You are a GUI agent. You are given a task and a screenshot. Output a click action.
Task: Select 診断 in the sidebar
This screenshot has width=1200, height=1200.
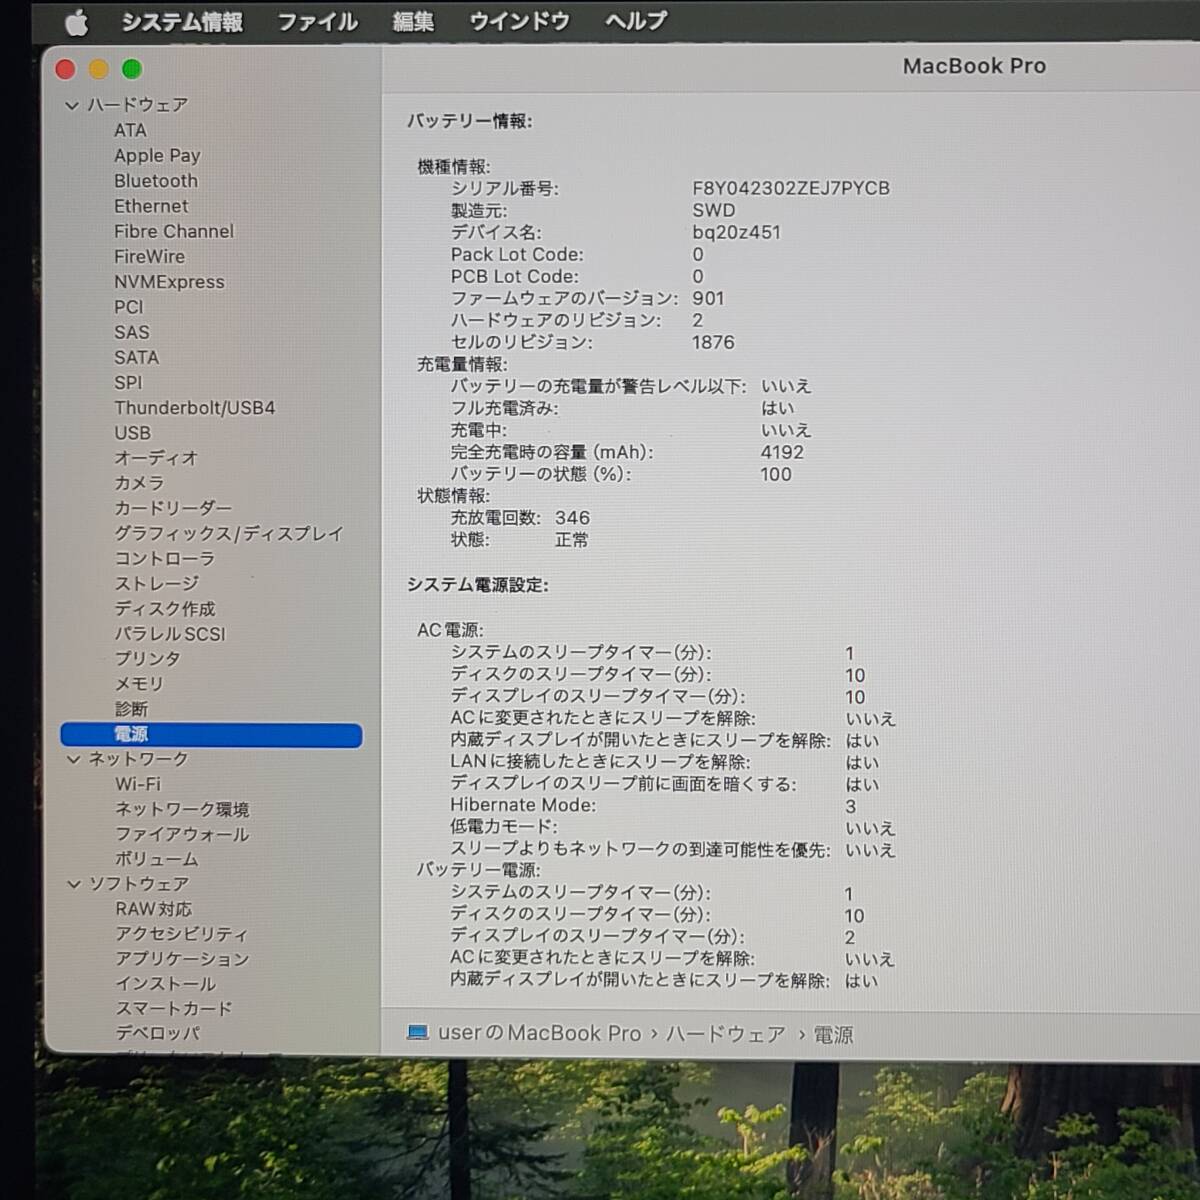pyautogui.click(x=131, y=709)
